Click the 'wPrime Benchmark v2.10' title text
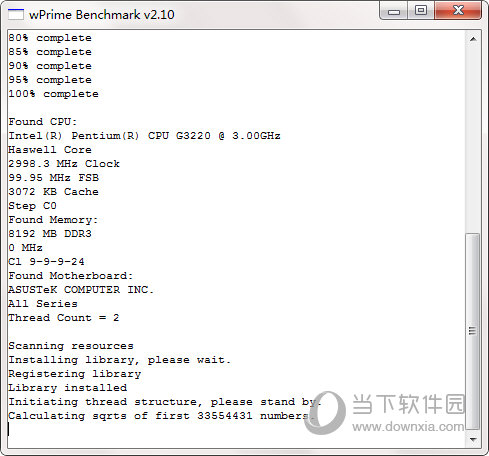489x456 pixels. pos(102,15)
